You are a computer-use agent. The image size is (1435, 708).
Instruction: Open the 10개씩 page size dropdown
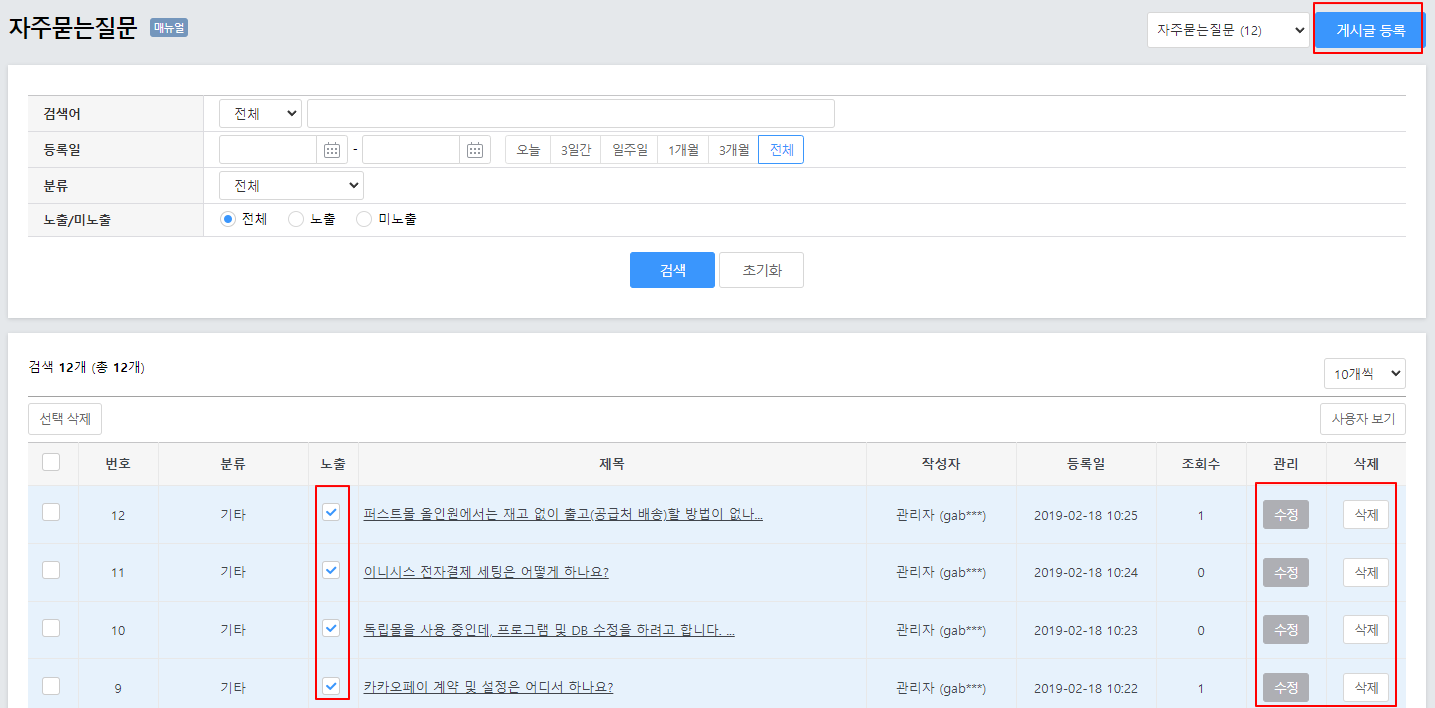pos(1364,373)
